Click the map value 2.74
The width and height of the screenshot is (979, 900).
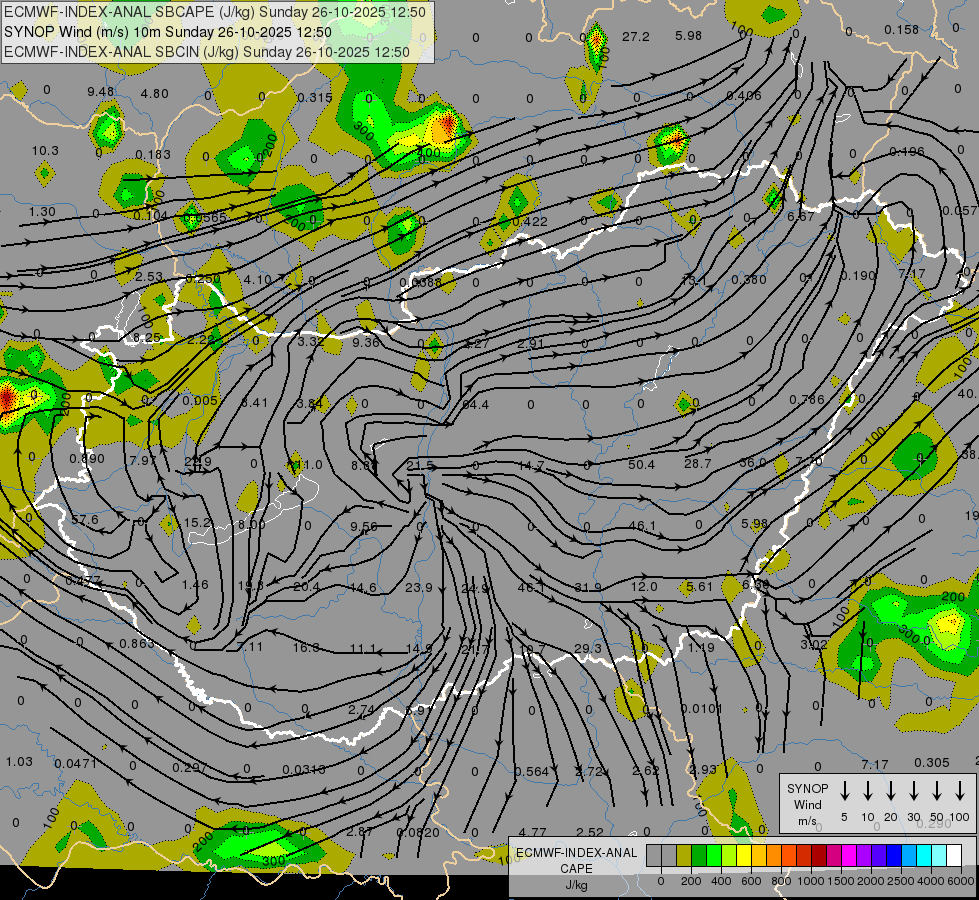point(361,710)
